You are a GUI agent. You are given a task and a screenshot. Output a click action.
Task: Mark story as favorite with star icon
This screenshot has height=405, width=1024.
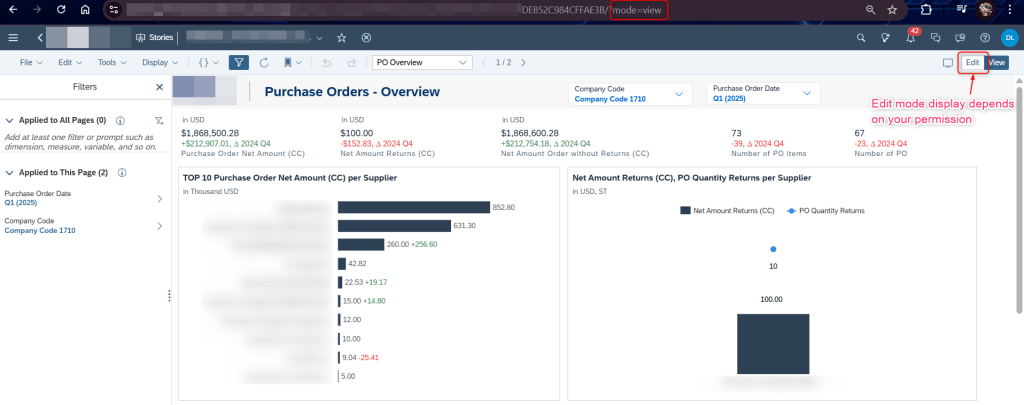342,38
